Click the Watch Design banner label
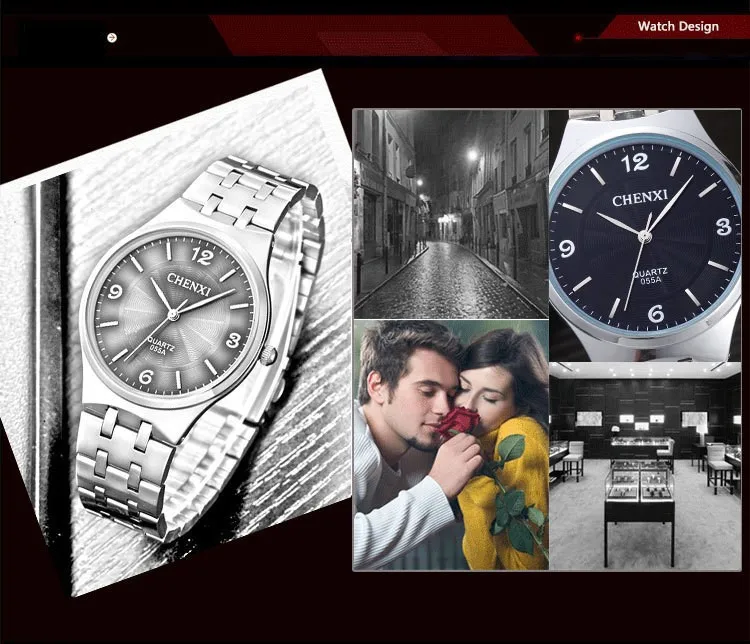 click(678, 26)
